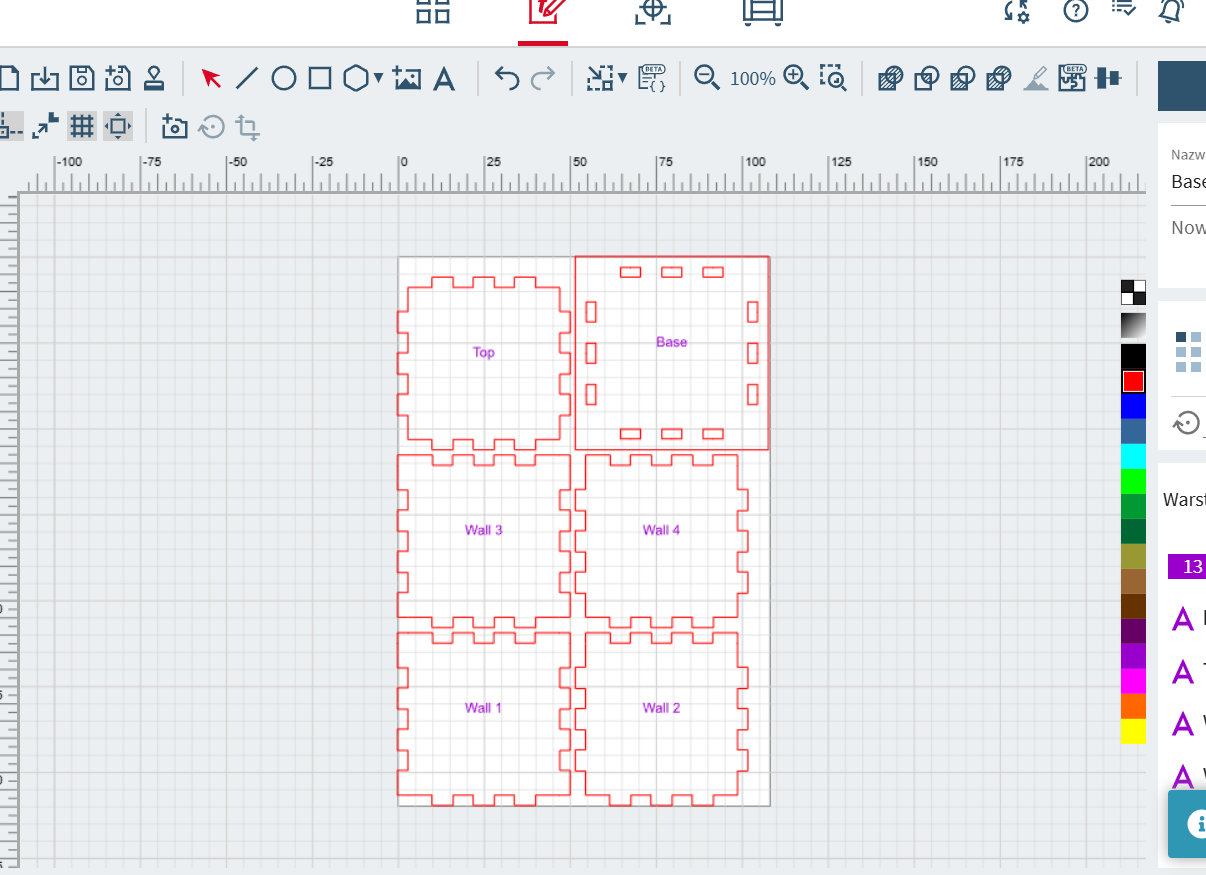Click the 100% zoom level value
Viewport: 1206px width, 875px height.
[x=752, y=78]
